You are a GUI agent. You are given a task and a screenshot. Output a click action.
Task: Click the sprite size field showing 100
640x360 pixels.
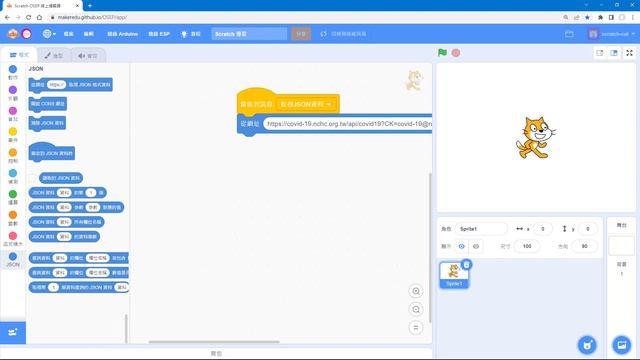coord(527,246)
